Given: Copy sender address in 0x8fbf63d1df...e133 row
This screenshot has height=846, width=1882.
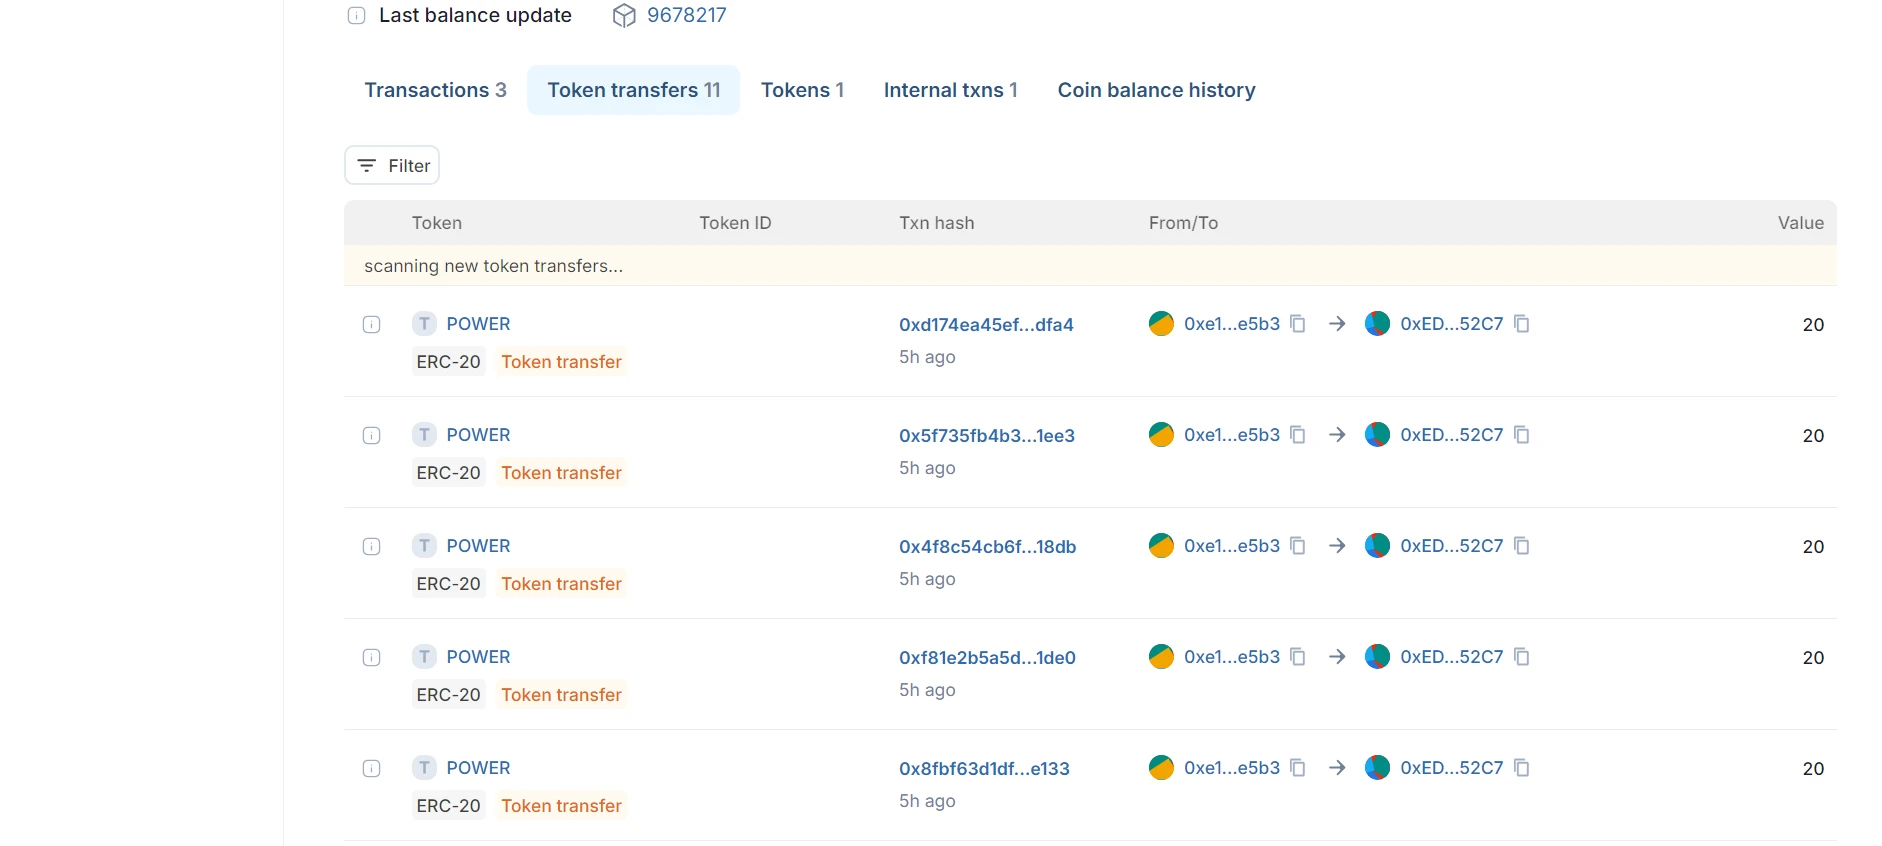Looking at the screenshot, I should point(1298,768).
